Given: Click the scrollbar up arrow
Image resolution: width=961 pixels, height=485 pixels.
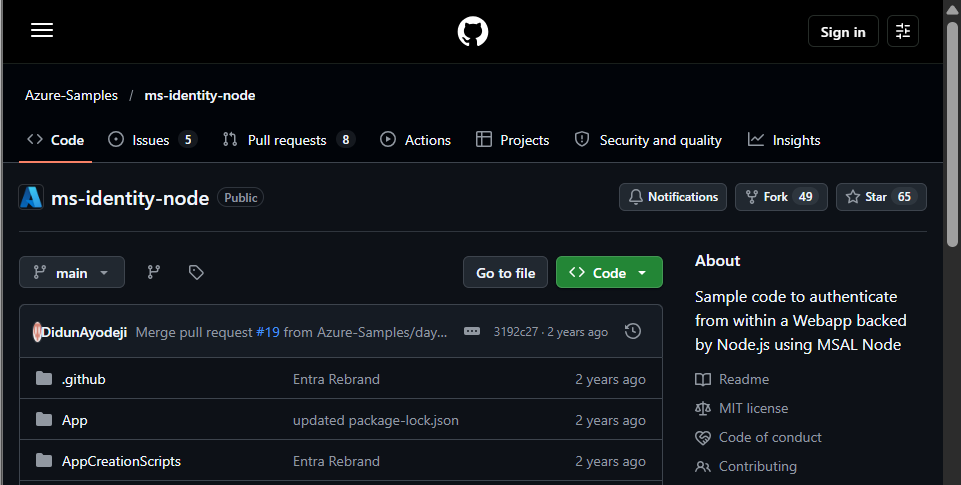Looking at the screenshot, I should [x=952, y=9].
